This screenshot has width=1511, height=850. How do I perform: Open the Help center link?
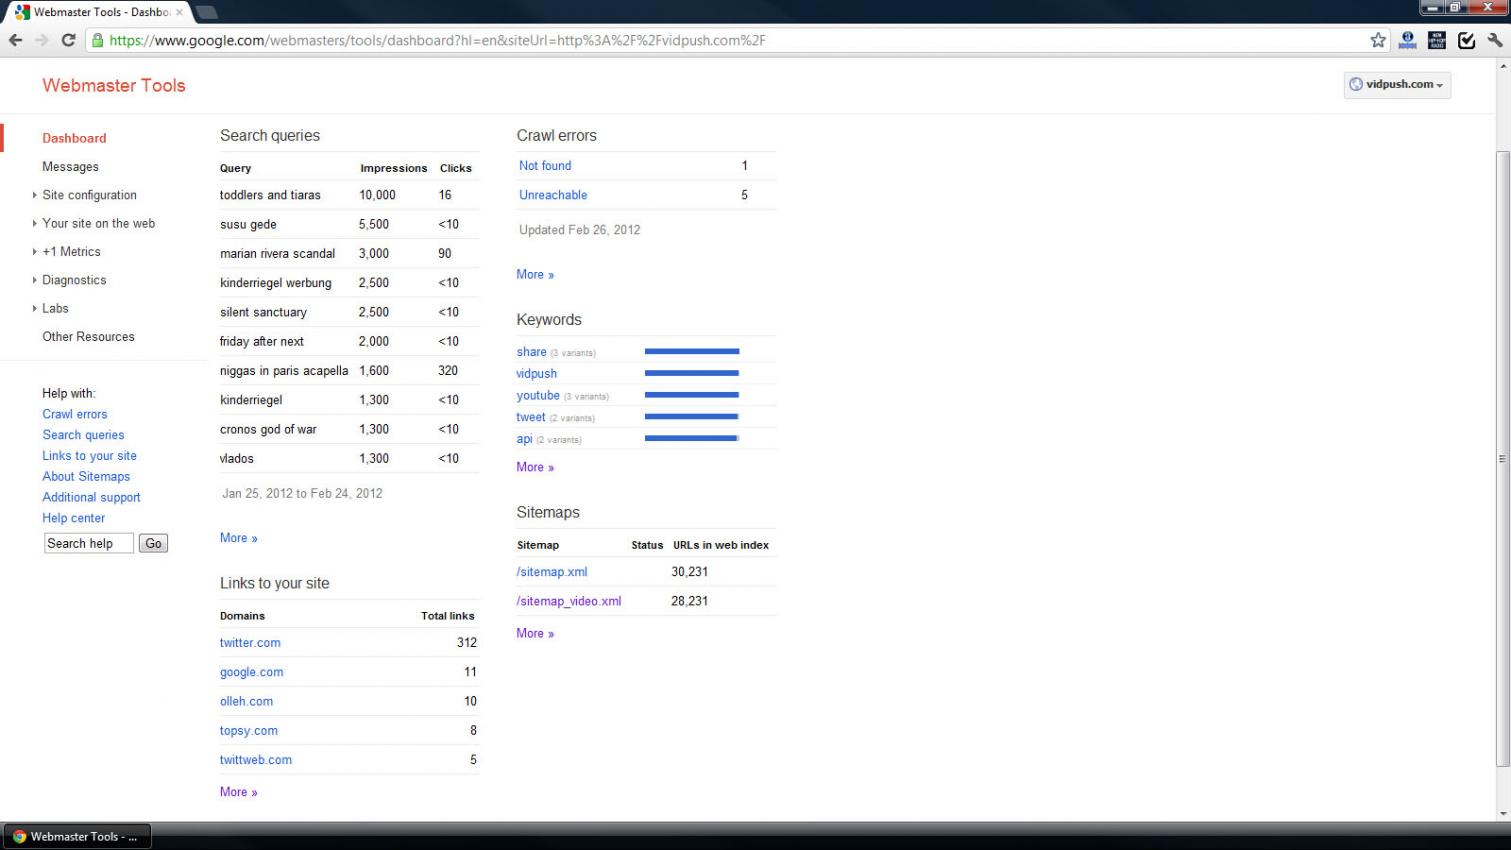pos(73,518)
